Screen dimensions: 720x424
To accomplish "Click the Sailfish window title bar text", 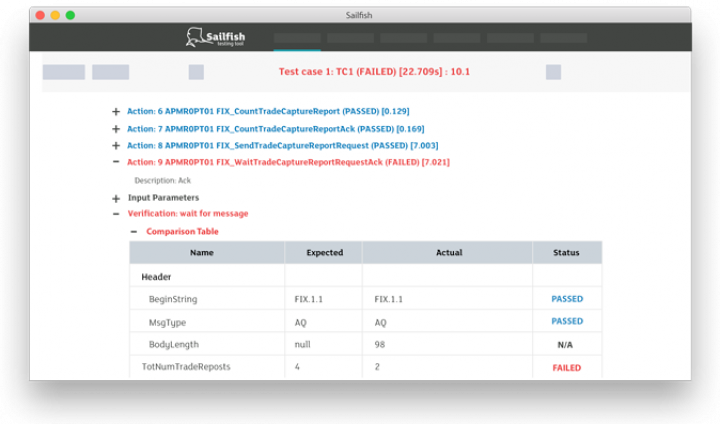I will pos(359,15).
